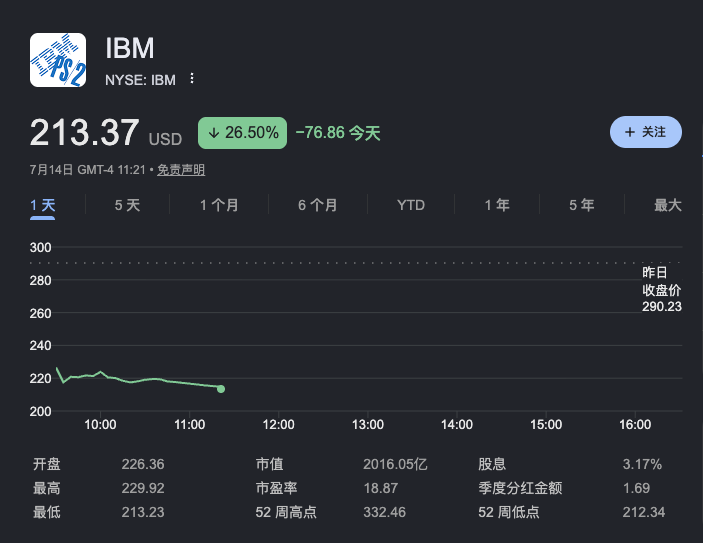The width and height of the screenshot is (703, 543).
Task: Switch to the 1 个月 chart tab
Action: pyautogui.click(x=219, y=205)
